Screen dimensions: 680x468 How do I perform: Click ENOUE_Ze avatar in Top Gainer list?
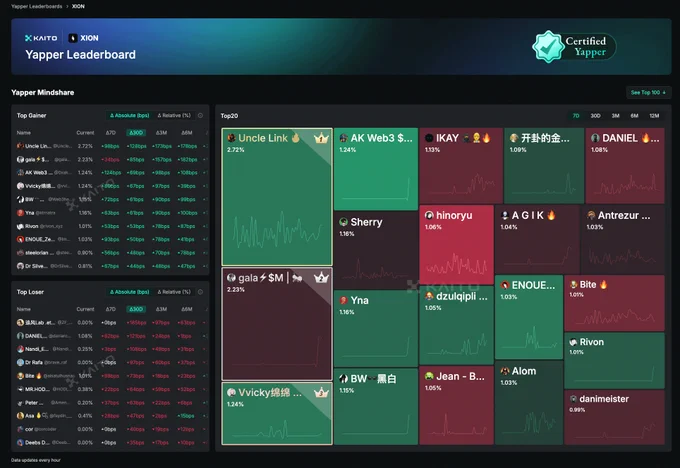[x=20, y=239]
